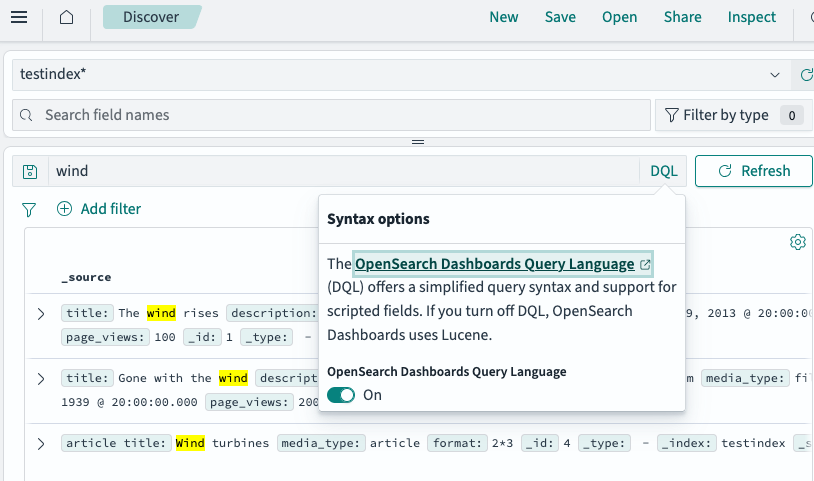Click the Refresh button
Viewport: 814px width, 481px height.
point(754,171)
